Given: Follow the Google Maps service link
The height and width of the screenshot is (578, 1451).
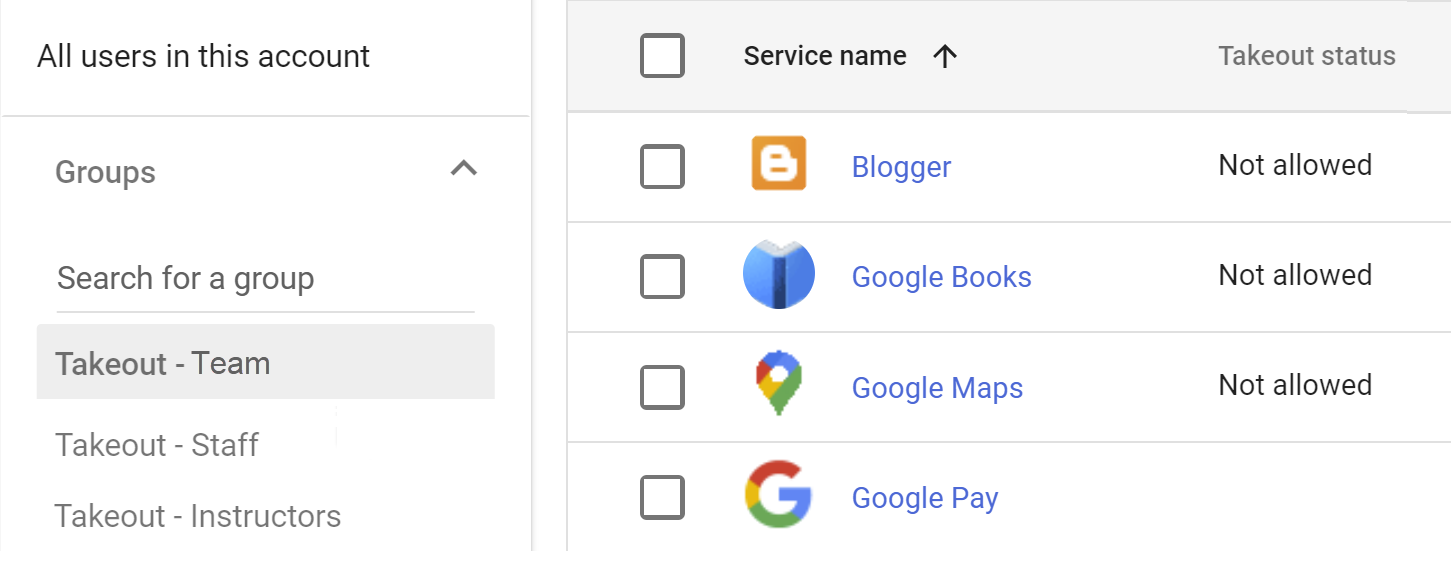Looking at the screenshot, I should click(x=937, y=388).
